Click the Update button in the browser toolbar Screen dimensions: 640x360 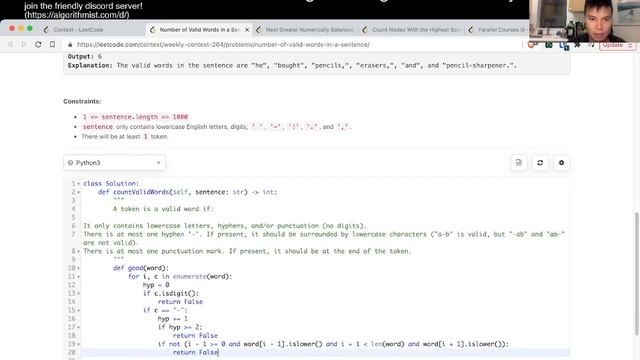618,45
